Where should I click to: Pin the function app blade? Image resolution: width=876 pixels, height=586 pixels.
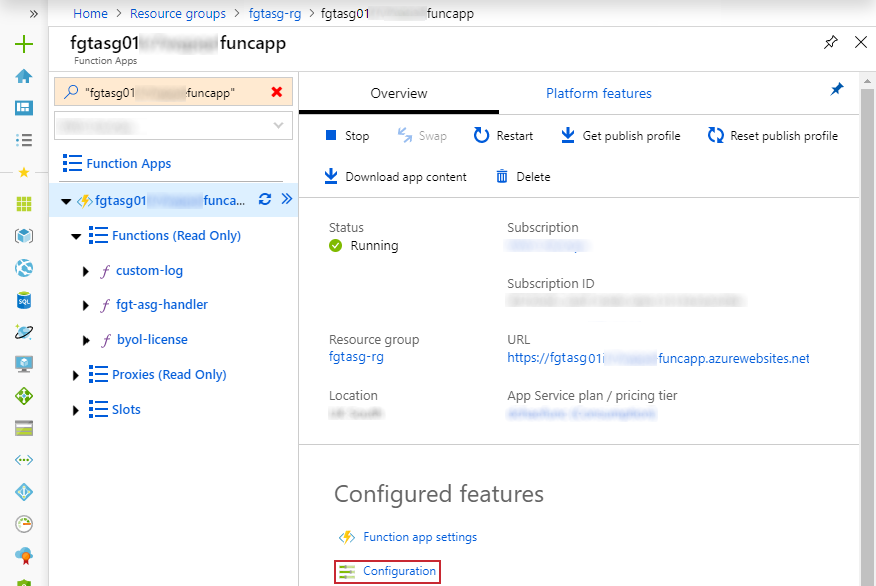(x=830, y=43)
